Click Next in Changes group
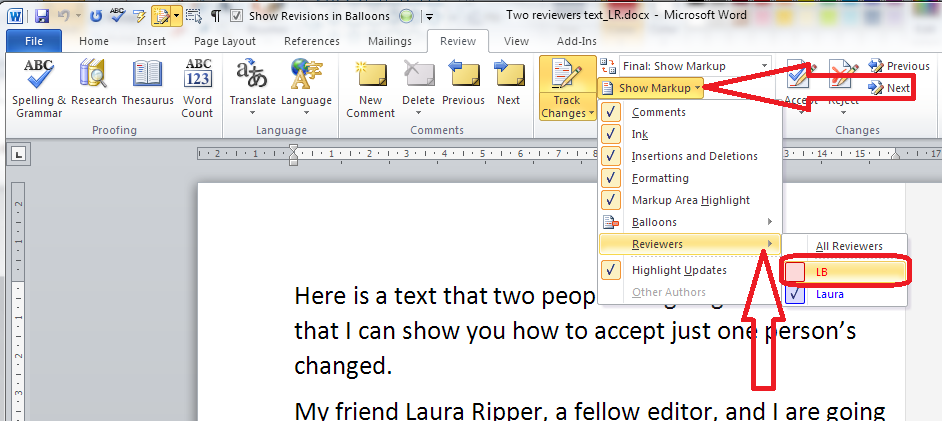The height and width of the screenshot is (421, 942). tap(890, 88)
